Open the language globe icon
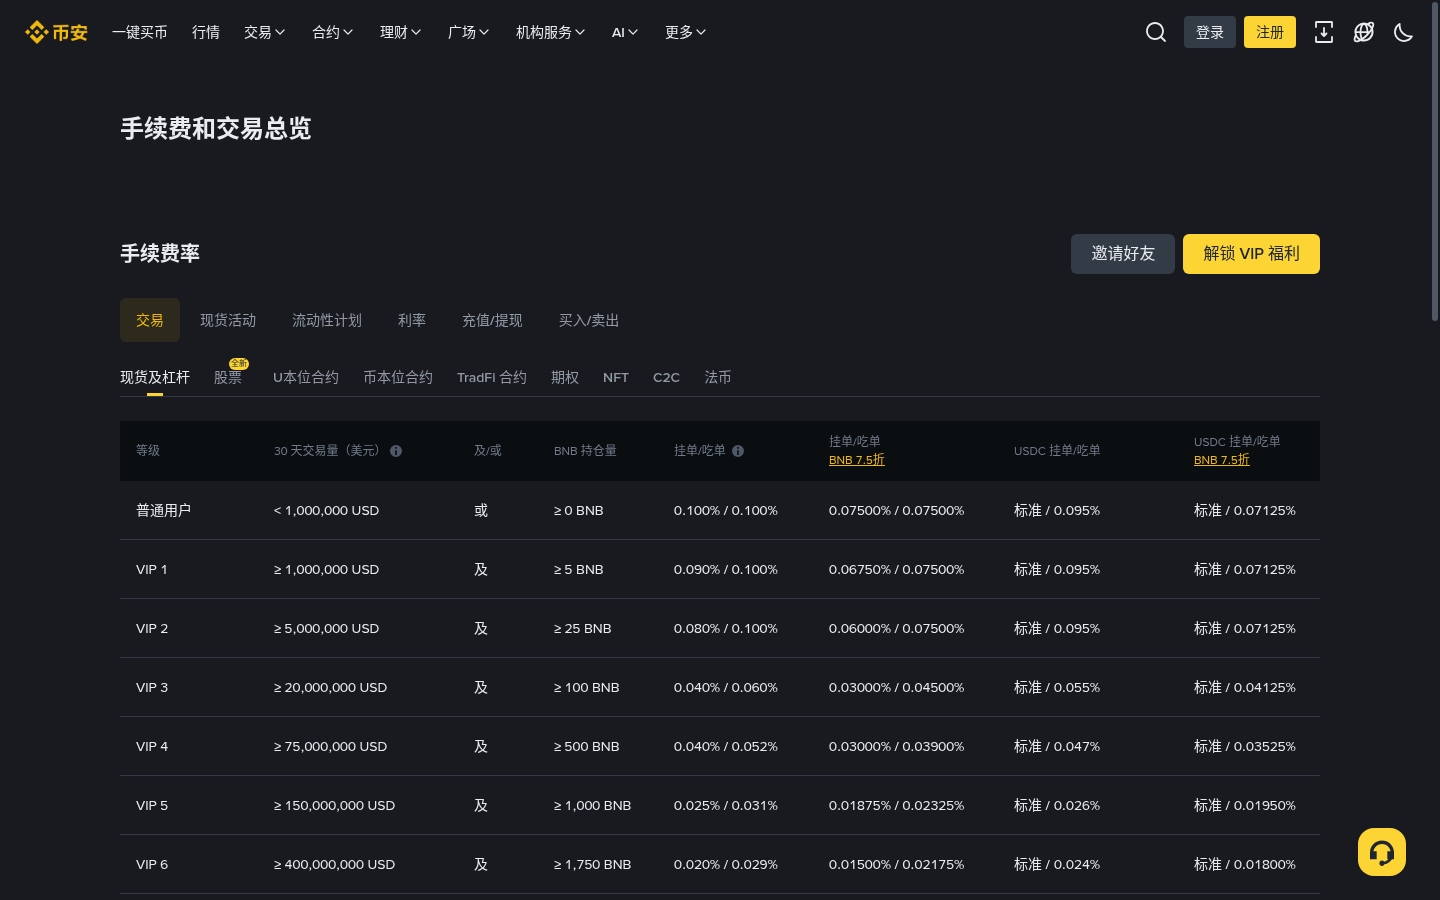This screenshot has height=900, width=1440. click(1364, 32)
